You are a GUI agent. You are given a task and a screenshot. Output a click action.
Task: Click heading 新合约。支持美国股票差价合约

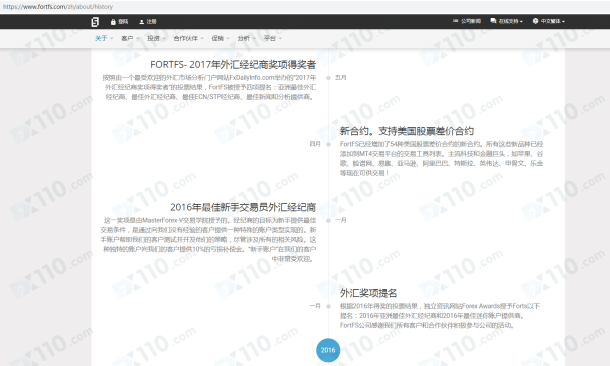(x=407, y=131)
